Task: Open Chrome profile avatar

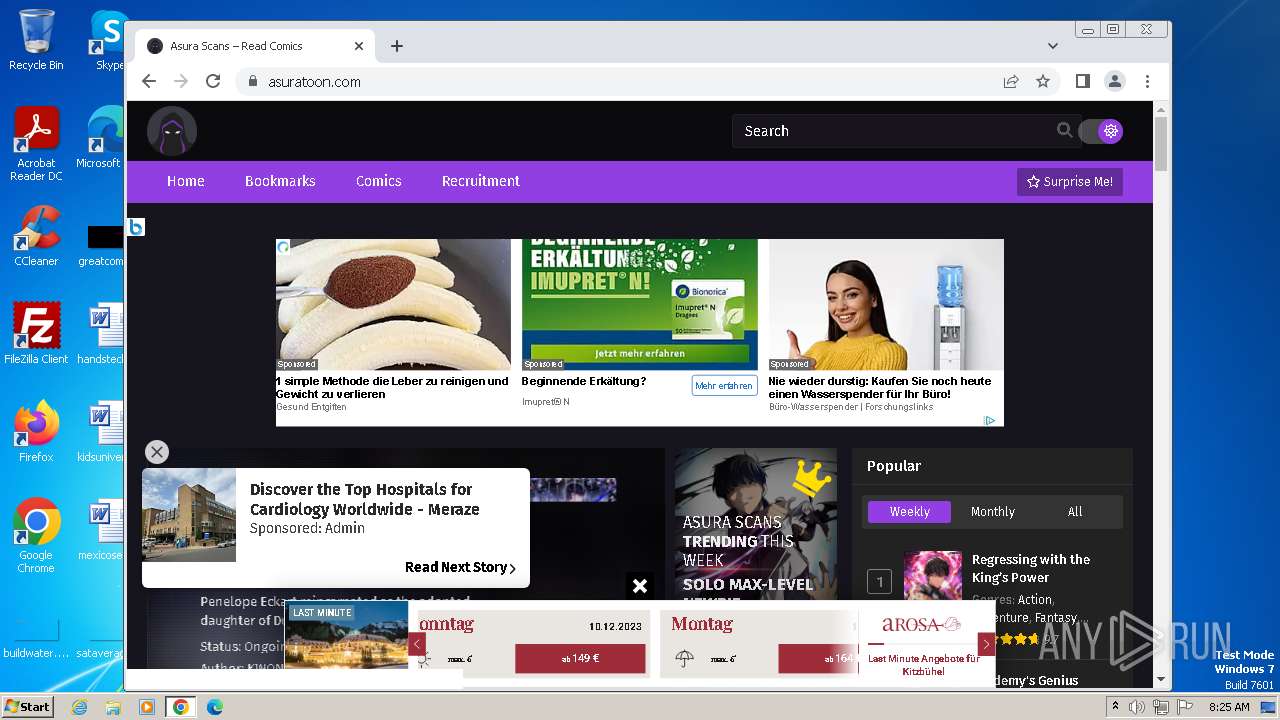Action: point(1114,81)
